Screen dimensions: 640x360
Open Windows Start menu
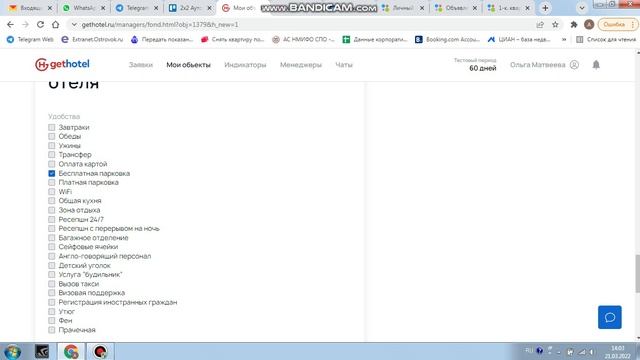click(x=12, y=351)
